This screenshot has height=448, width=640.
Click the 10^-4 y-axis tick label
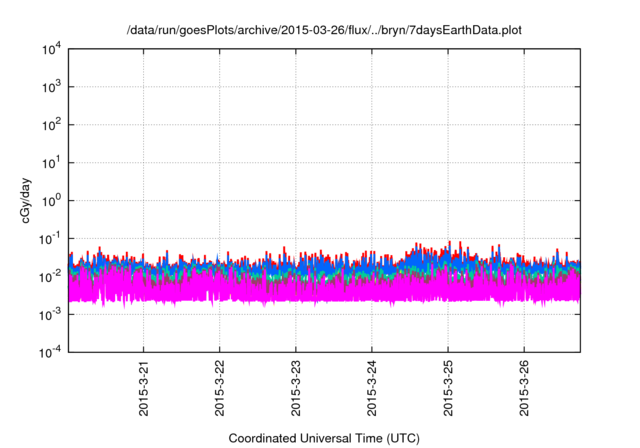51,352
